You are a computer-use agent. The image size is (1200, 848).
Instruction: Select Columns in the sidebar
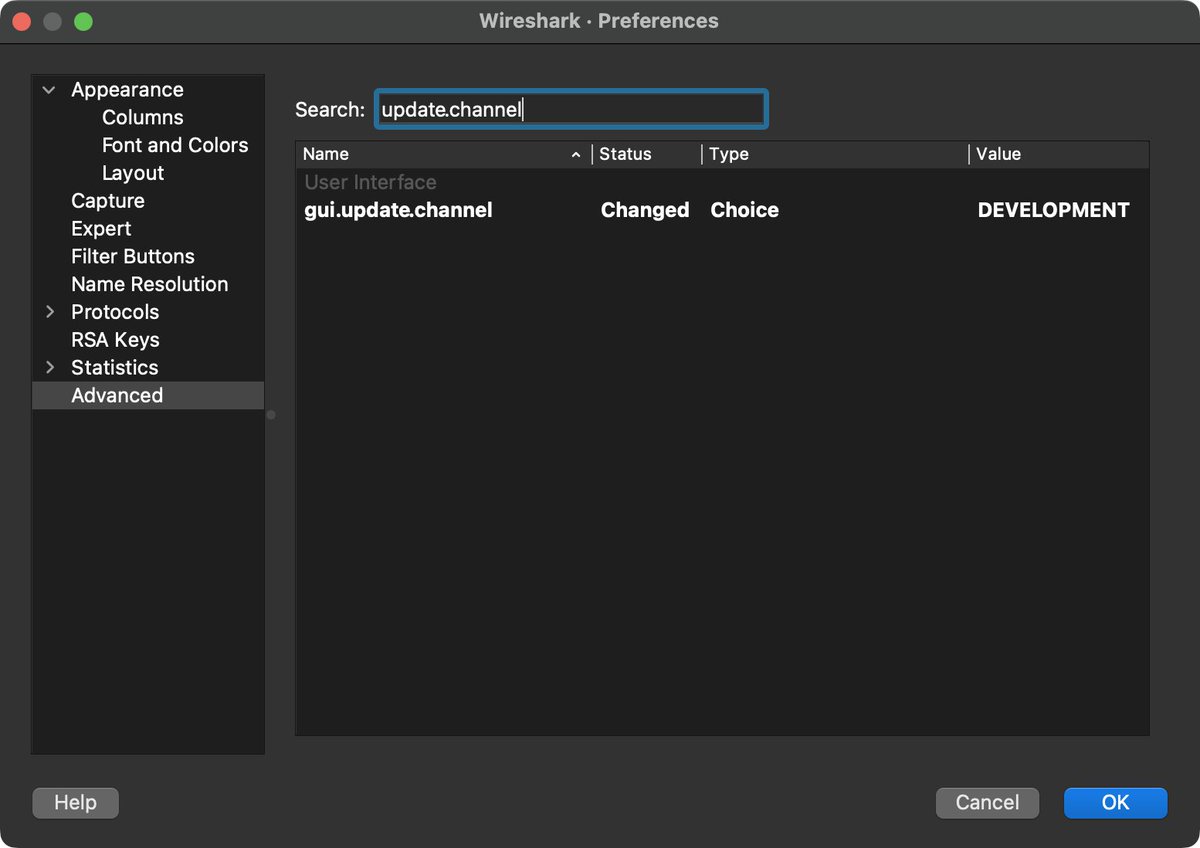pyautogui.click(x=142, y=117)
